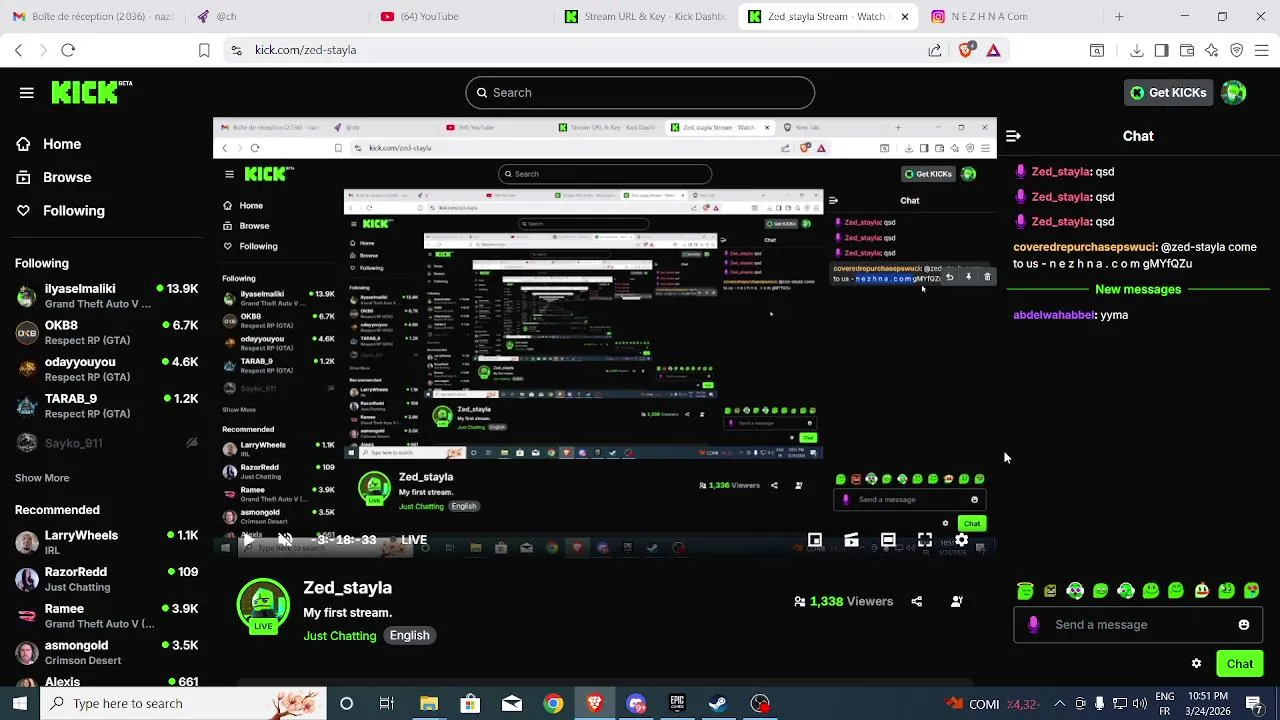Open Windows Start menu

(19, 704)
